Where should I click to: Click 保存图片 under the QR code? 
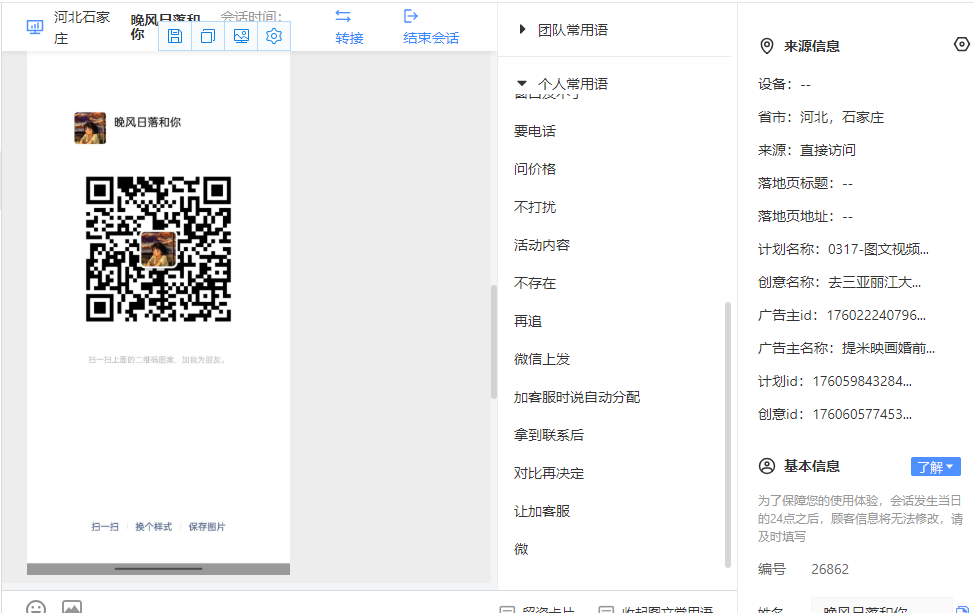207,527
